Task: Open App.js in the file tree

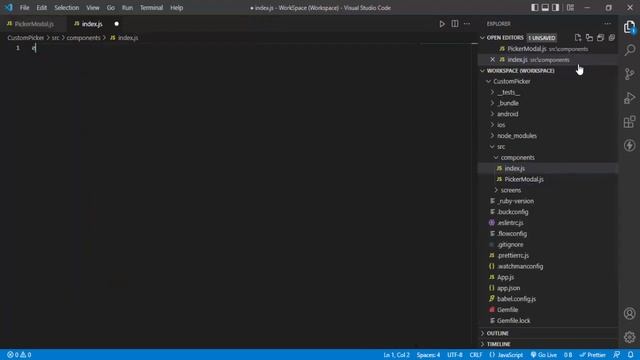Action: (x=505, y=277)
